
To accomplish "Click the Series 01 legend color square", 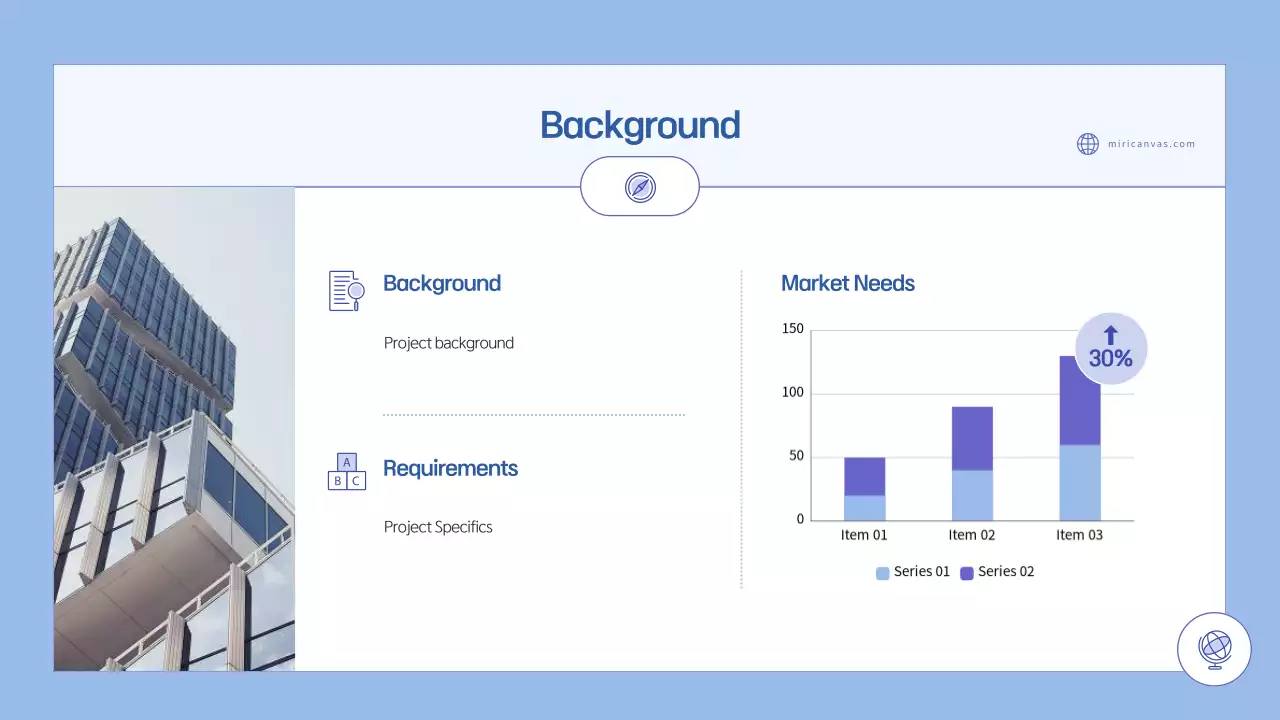I will tap(881, 572).
